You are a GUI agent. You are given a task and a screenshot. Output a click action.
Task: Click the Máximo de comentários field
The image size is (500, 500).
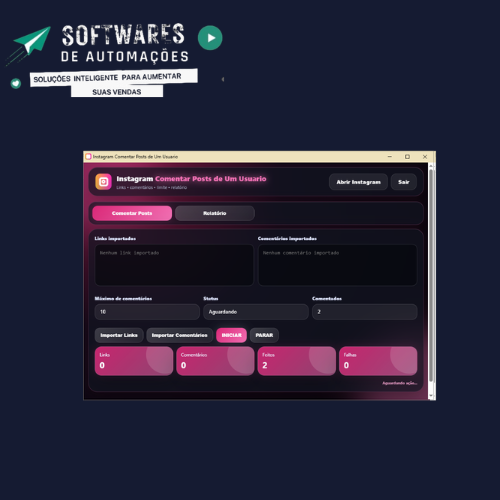[147, 312]
